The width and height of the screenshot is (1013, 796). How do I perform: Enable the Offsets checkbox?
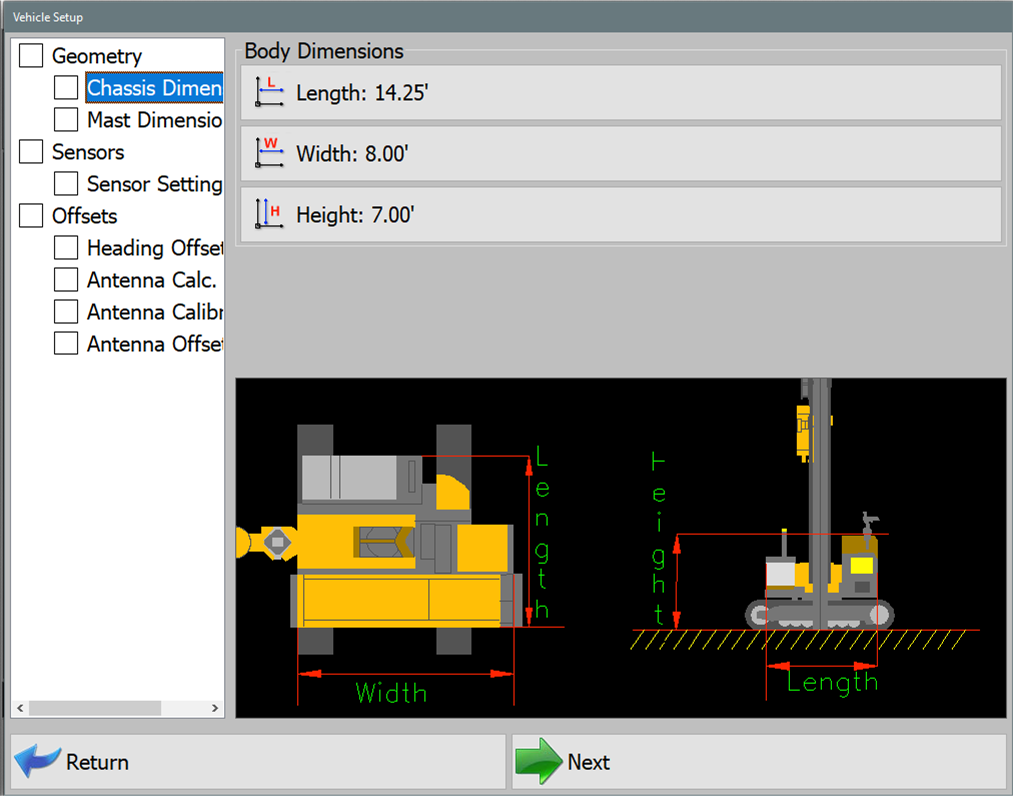tap(29, 216)
